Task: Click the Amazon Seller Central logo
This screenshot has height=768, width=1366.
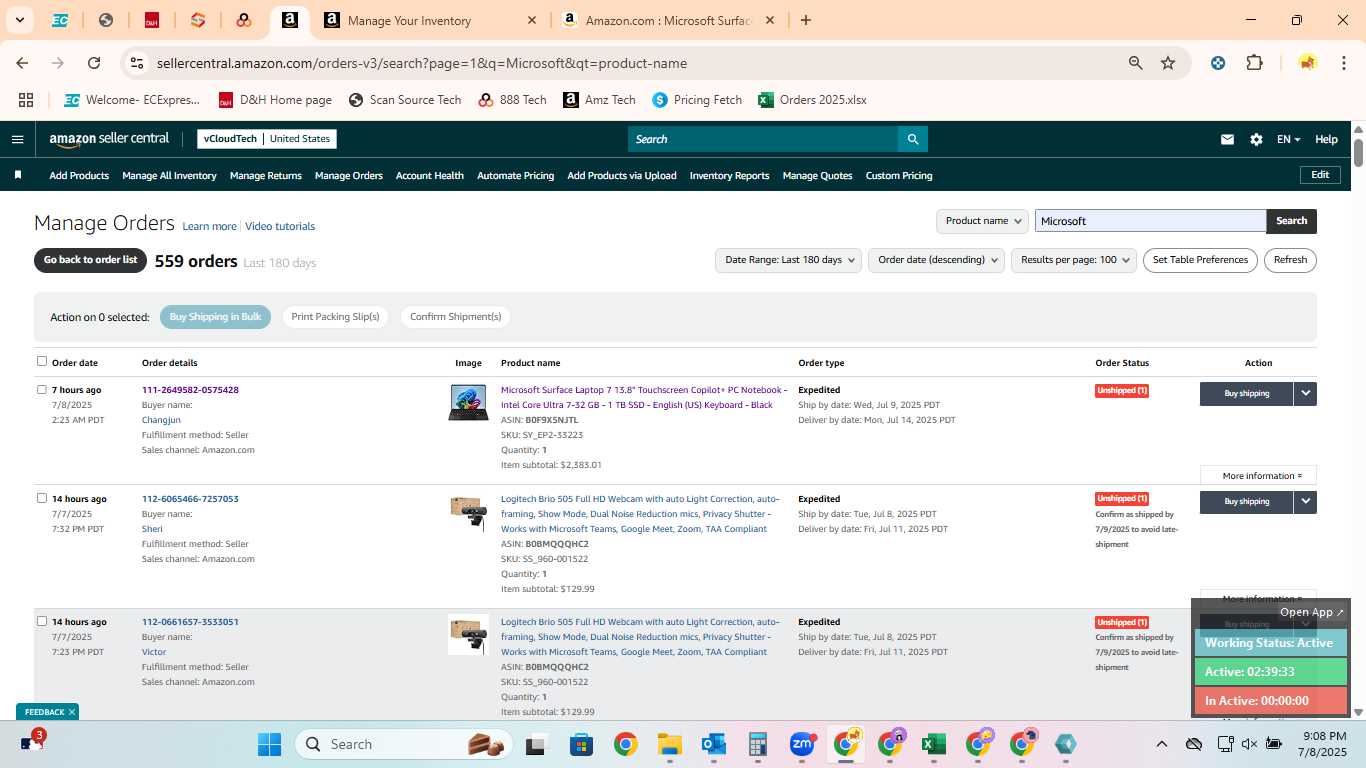Action: pos(109,139)
